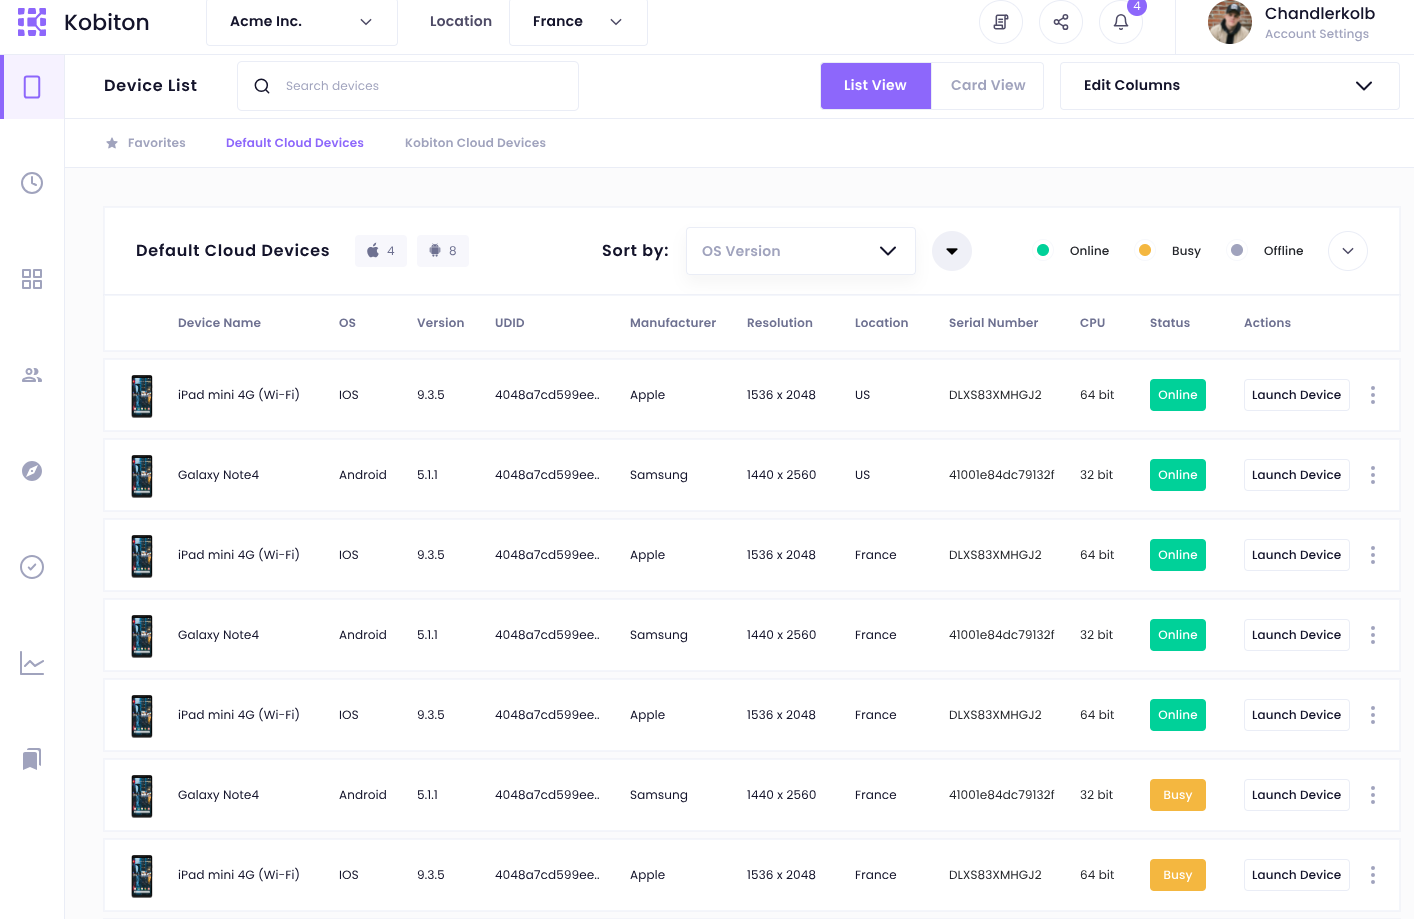Viewport: 1414px width, 919px height.
Task: Click the Online status legend dot
Action: (1043, 251)
